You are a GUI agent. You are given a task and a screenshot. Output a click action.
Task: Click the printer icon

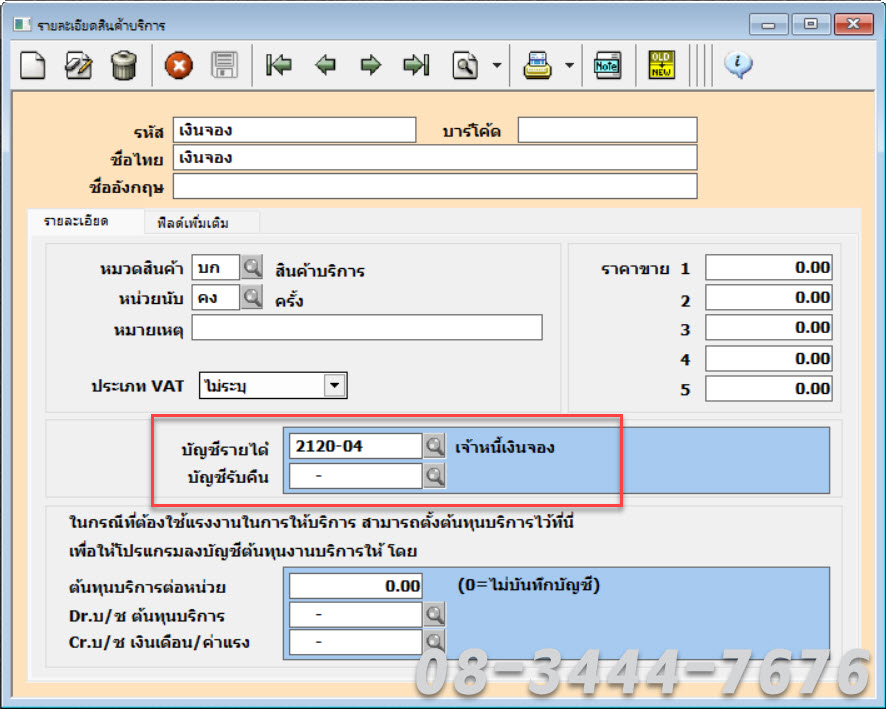point(537,65)
